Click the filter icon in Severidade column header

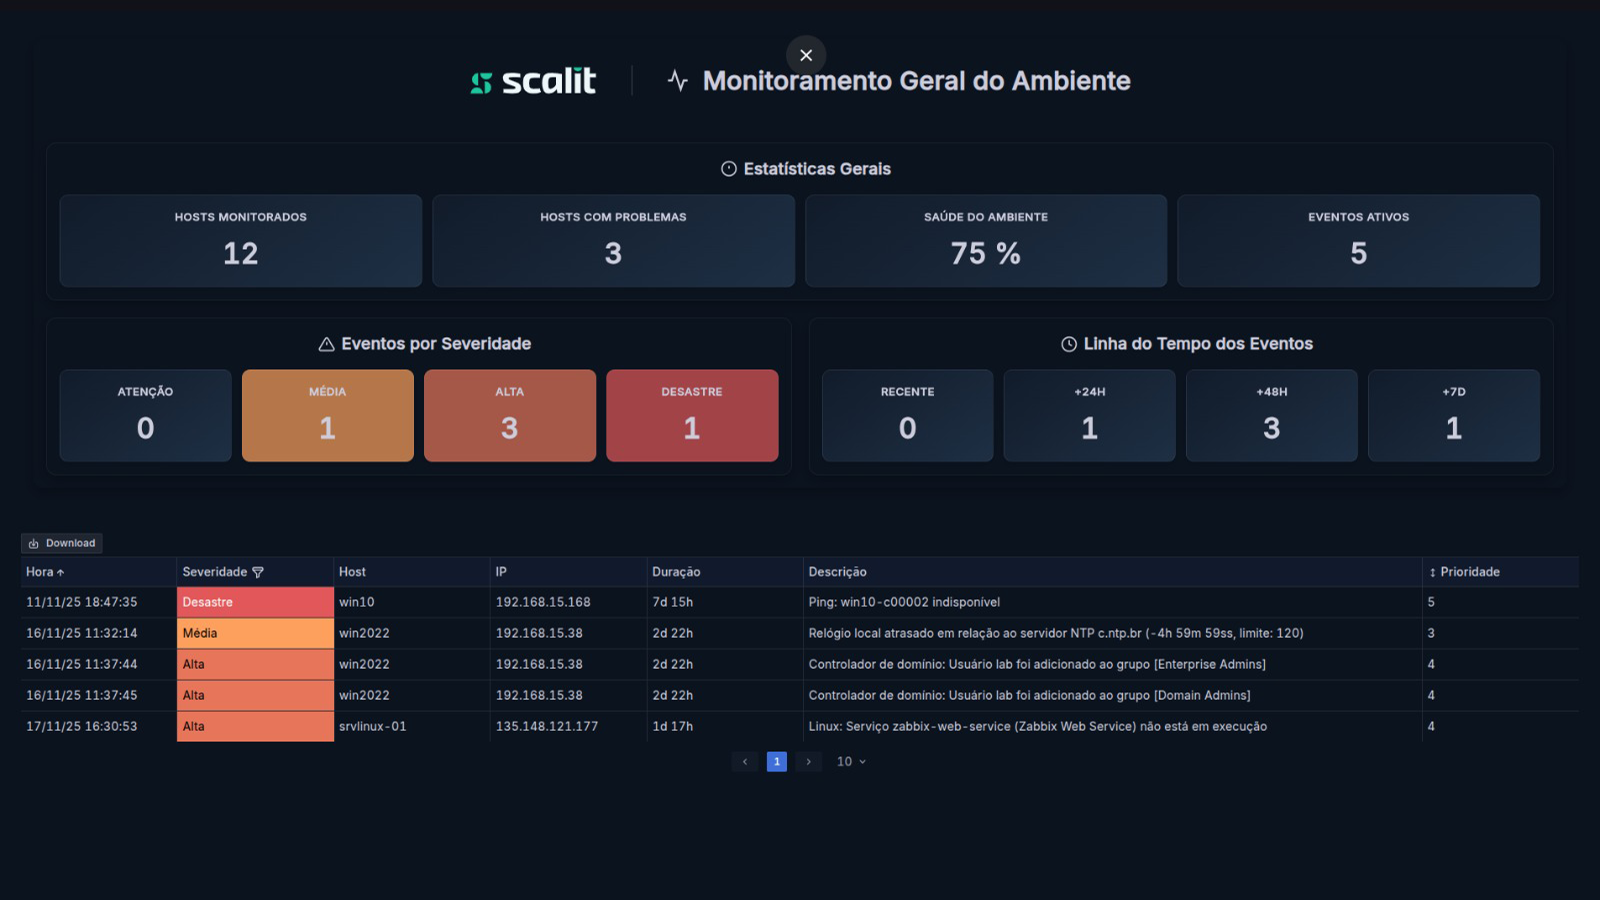pos(258,572)
